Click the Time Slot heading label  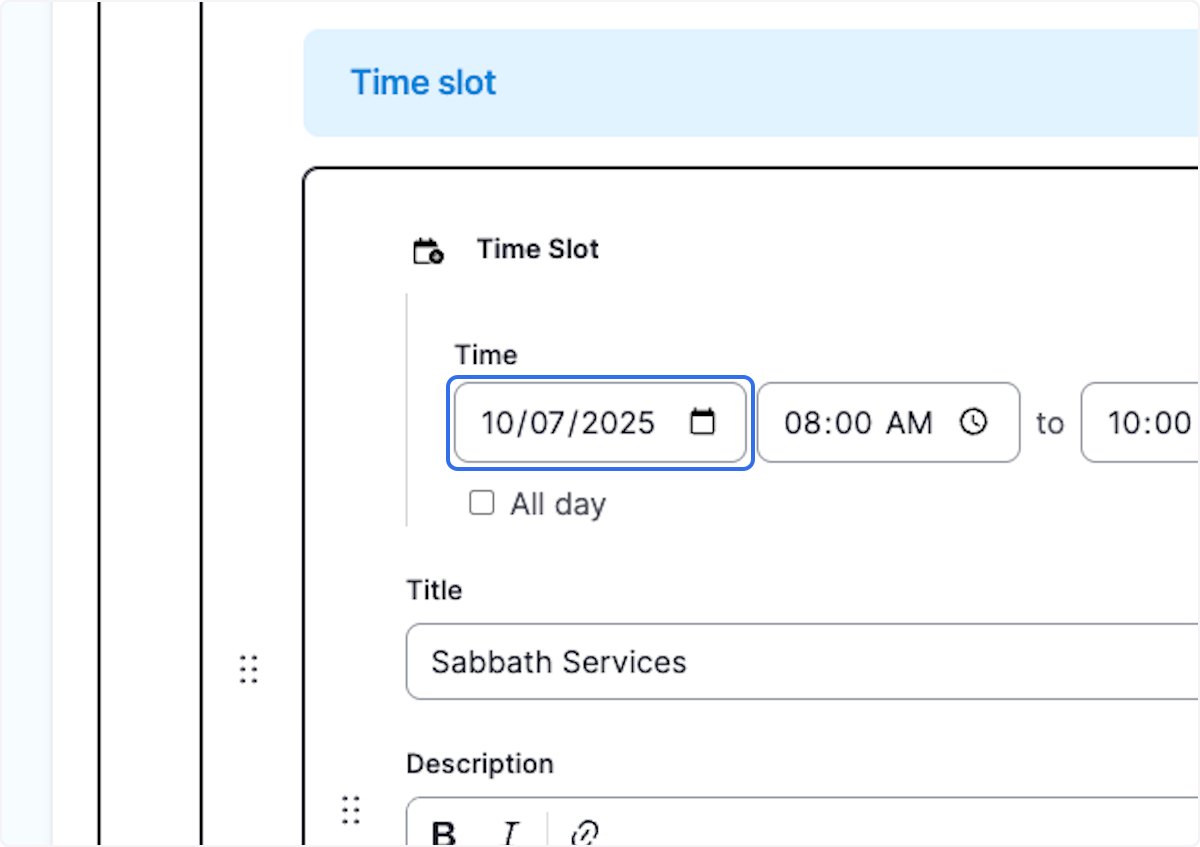click(537, 249)
